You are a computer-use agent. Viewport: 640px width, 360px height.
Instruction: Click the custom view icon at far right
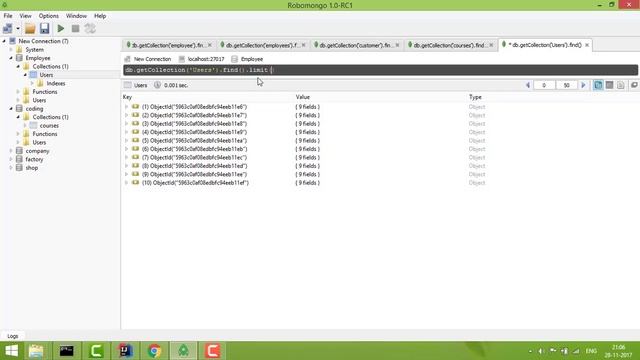tap(634, 85)
